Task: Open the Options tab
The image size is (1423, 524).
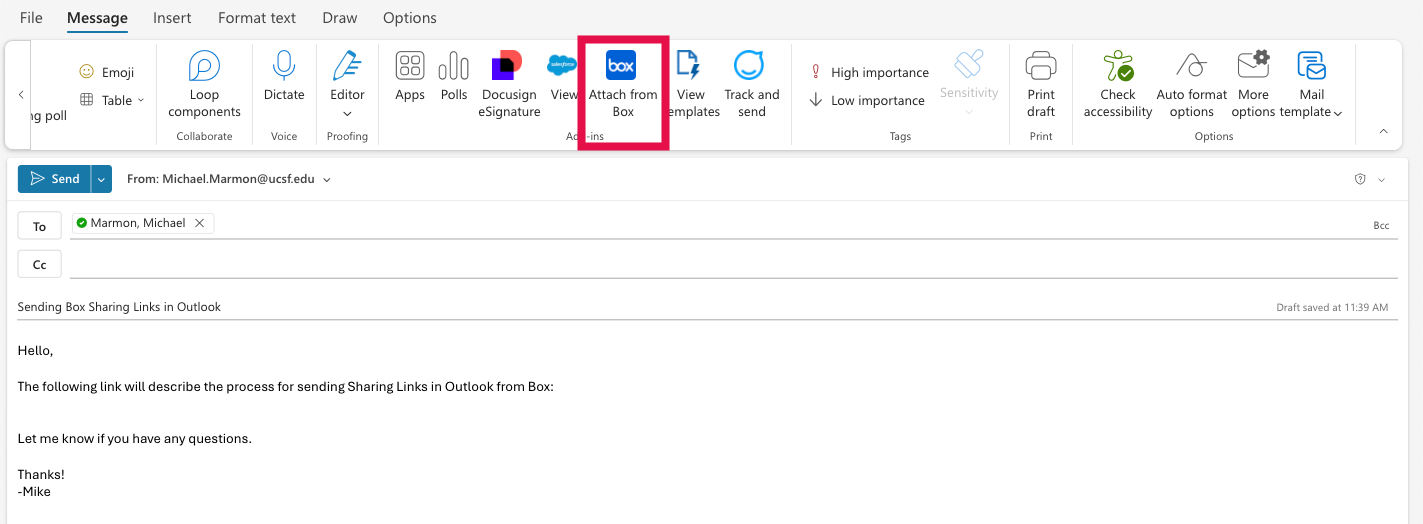Action: (410, 18)
